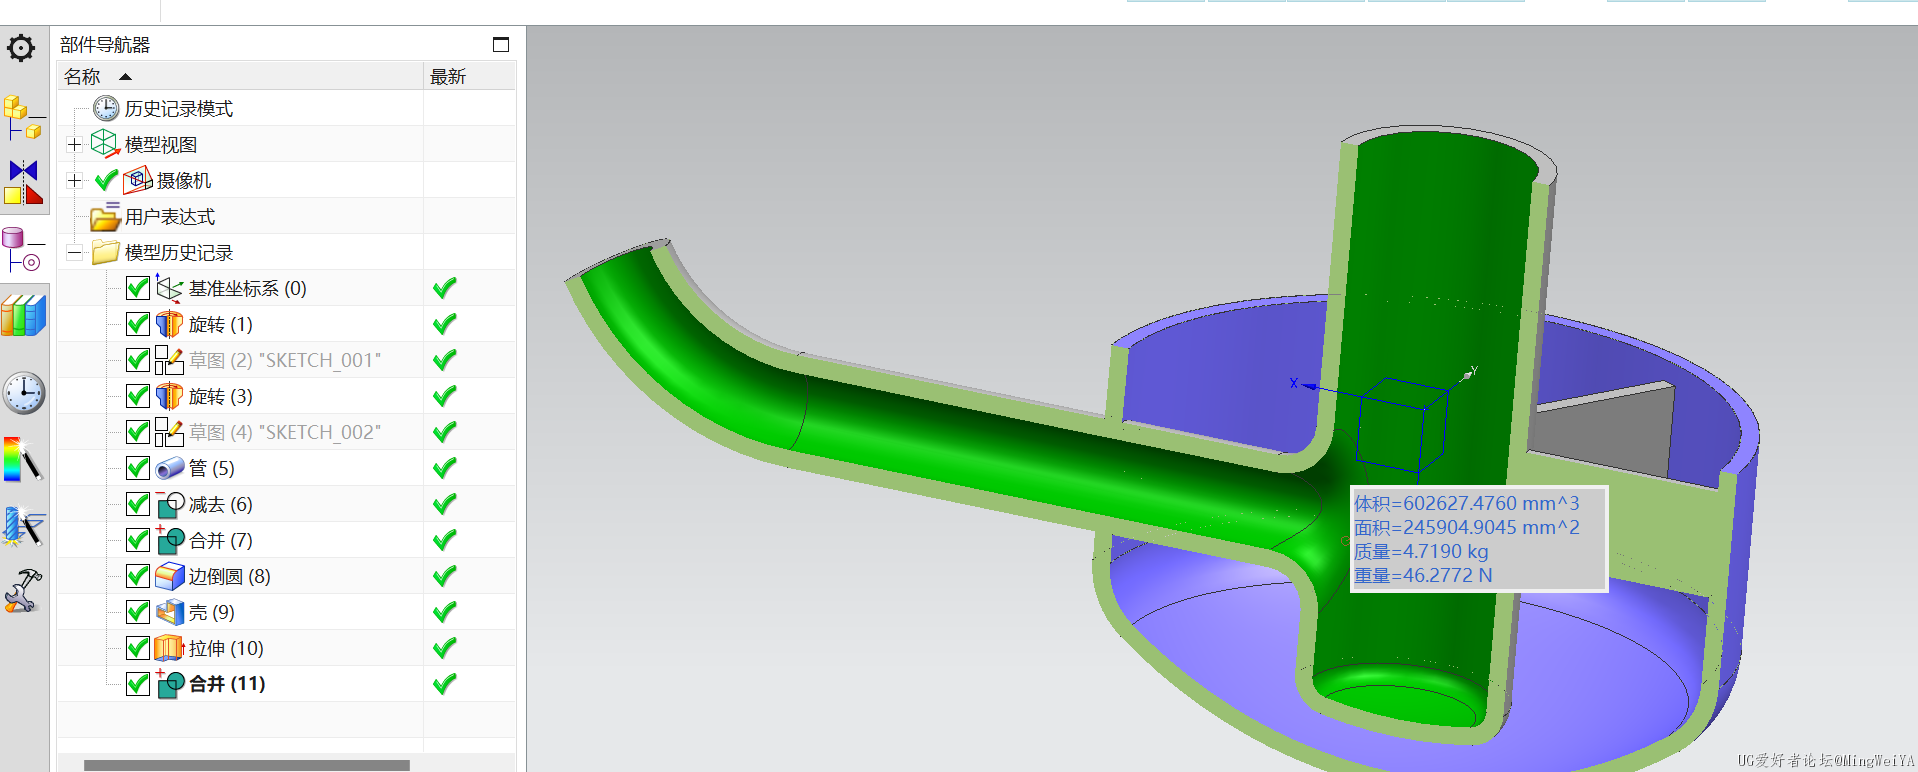Click the Revolve (1) feature icon

point(169,324)
